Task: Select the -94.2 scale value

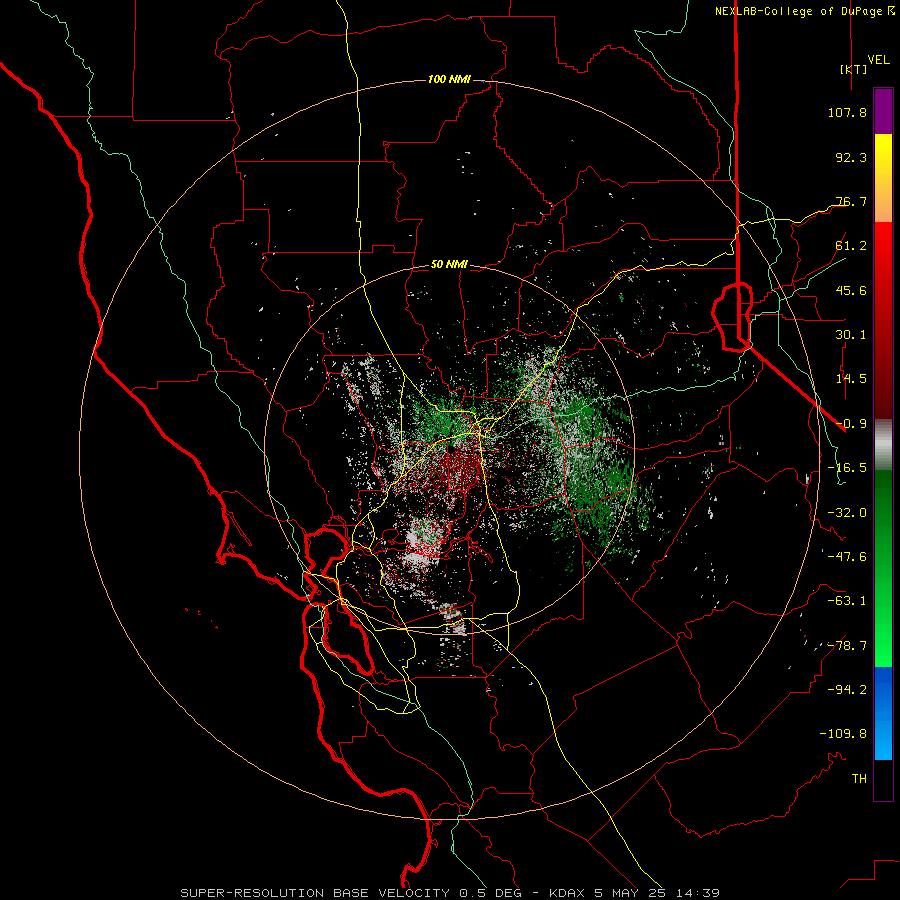Action: click(847, 690)
